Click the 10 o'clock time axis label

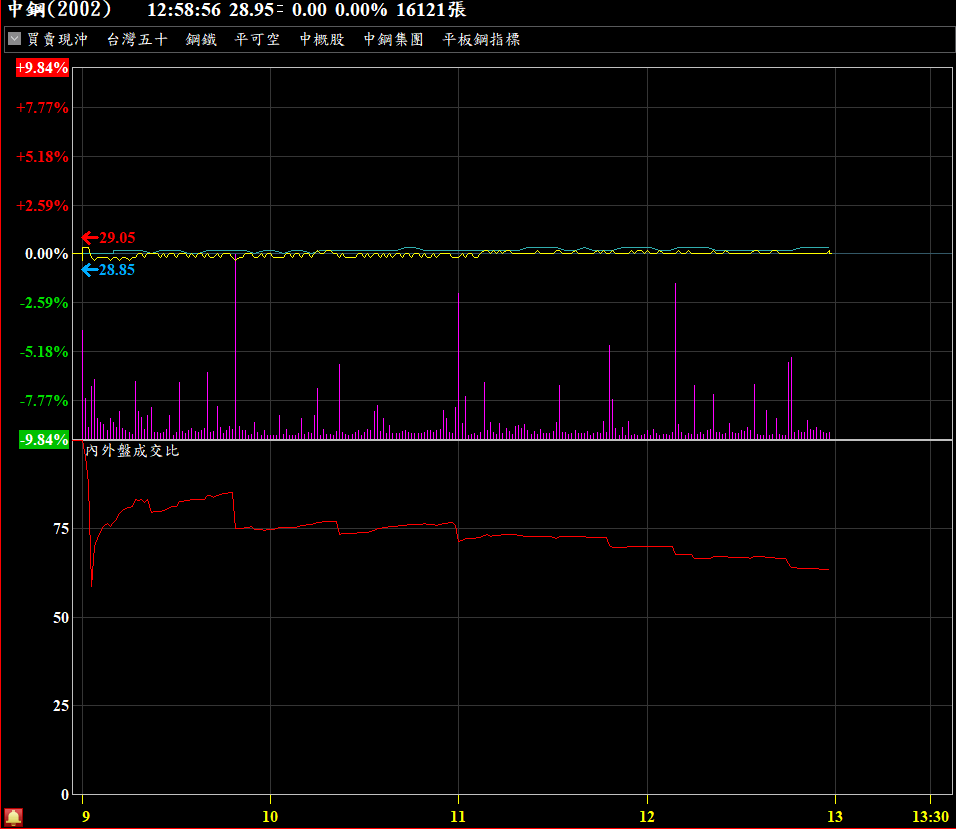(x=270, y=816)
